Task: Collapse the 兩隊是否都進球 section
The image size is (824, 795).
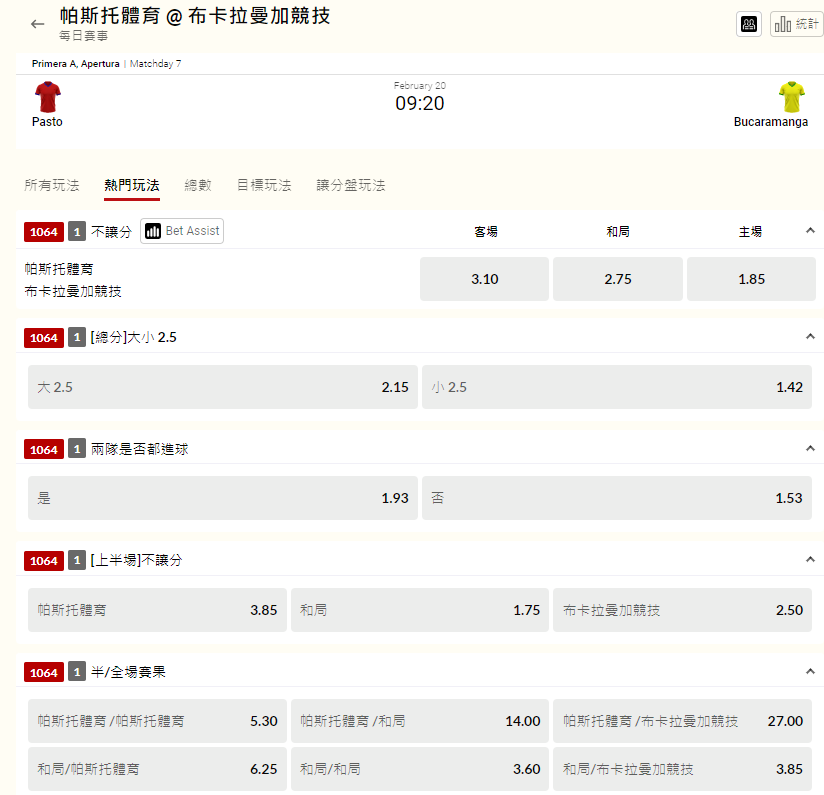Action: tap(810, 448)
